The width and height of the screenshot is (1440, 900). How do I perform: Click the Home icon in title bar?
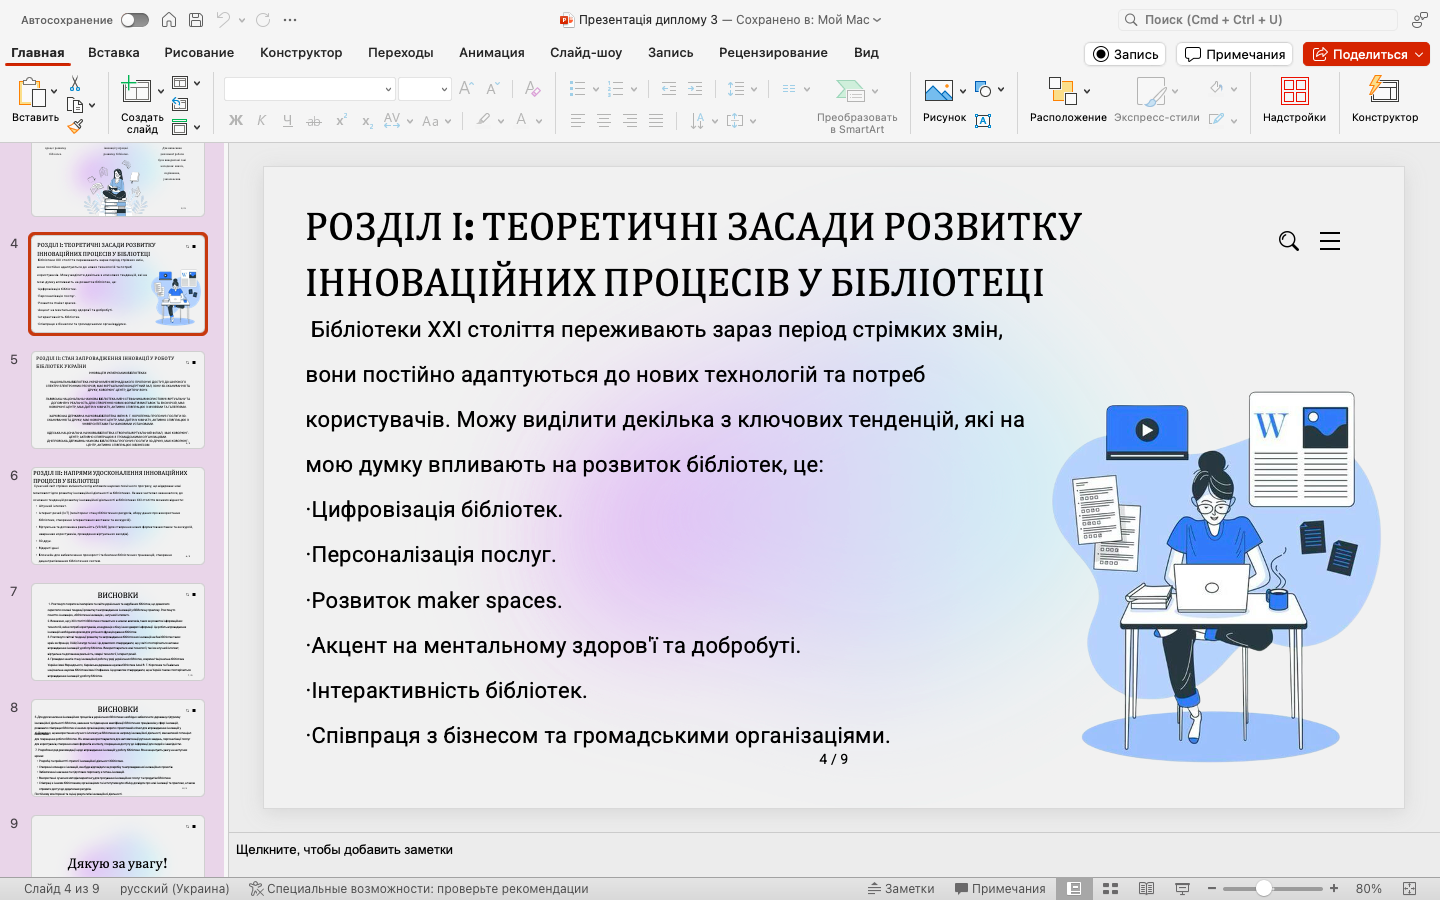click(169, 20)
